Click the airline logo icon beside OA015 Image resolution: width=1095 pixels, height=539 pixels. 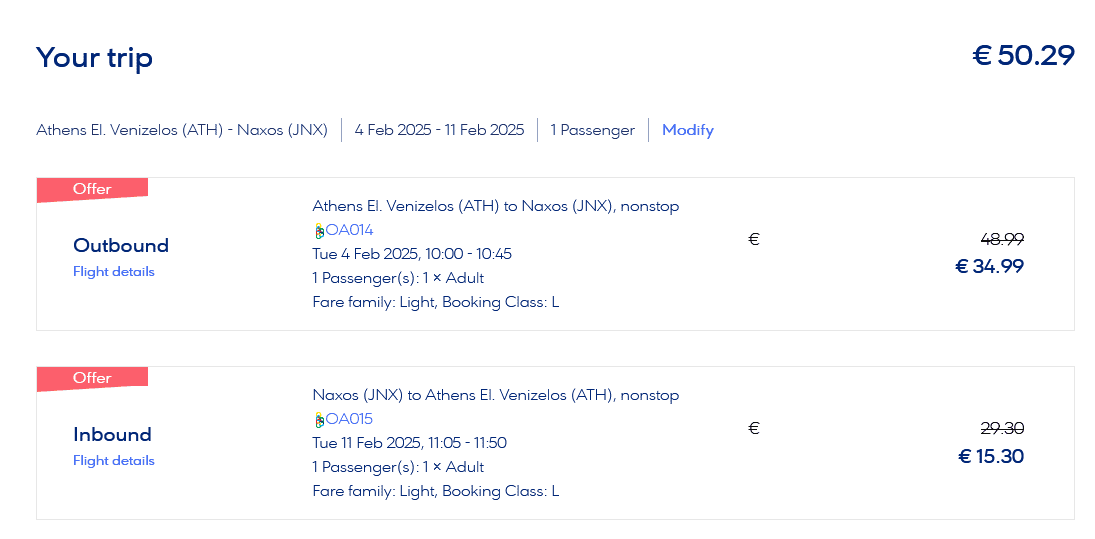click(x=319, y=420)
